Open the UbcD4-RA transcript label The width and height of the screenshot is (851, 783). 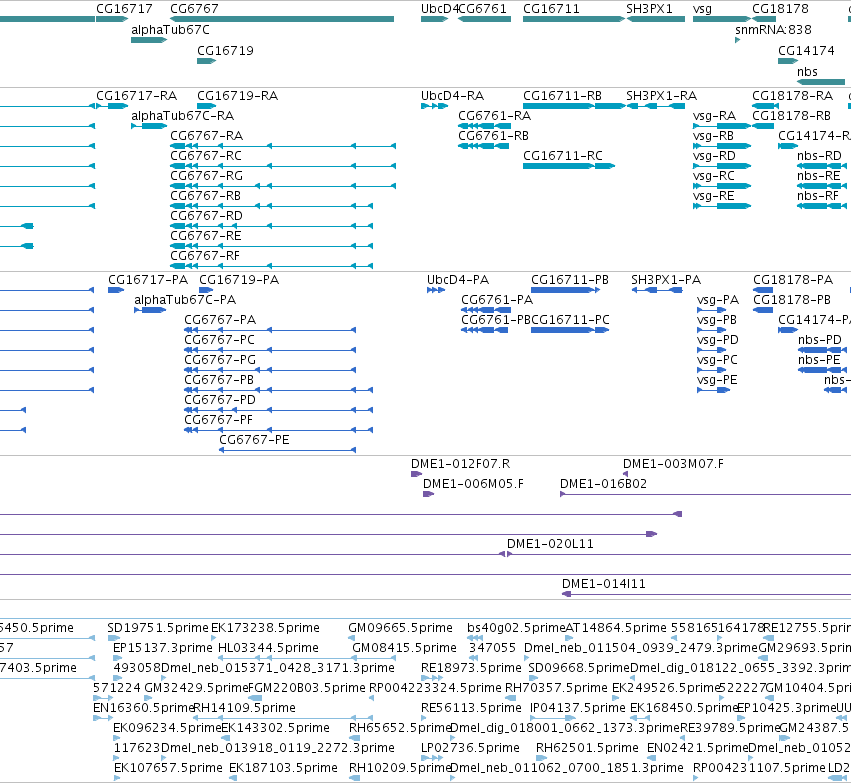pyautogui.click(x=453, y=96)
